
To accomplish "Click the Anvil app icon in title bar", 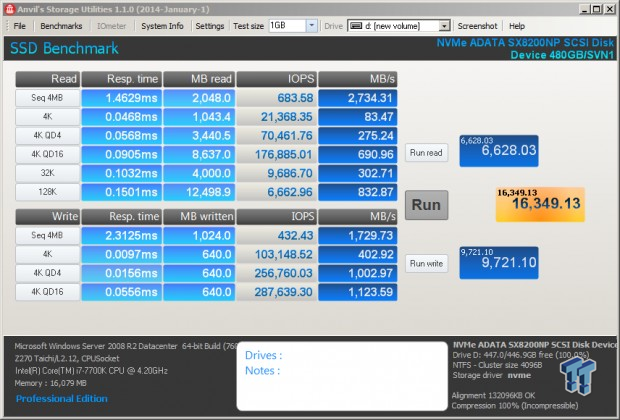I will (x=8, y=8).
